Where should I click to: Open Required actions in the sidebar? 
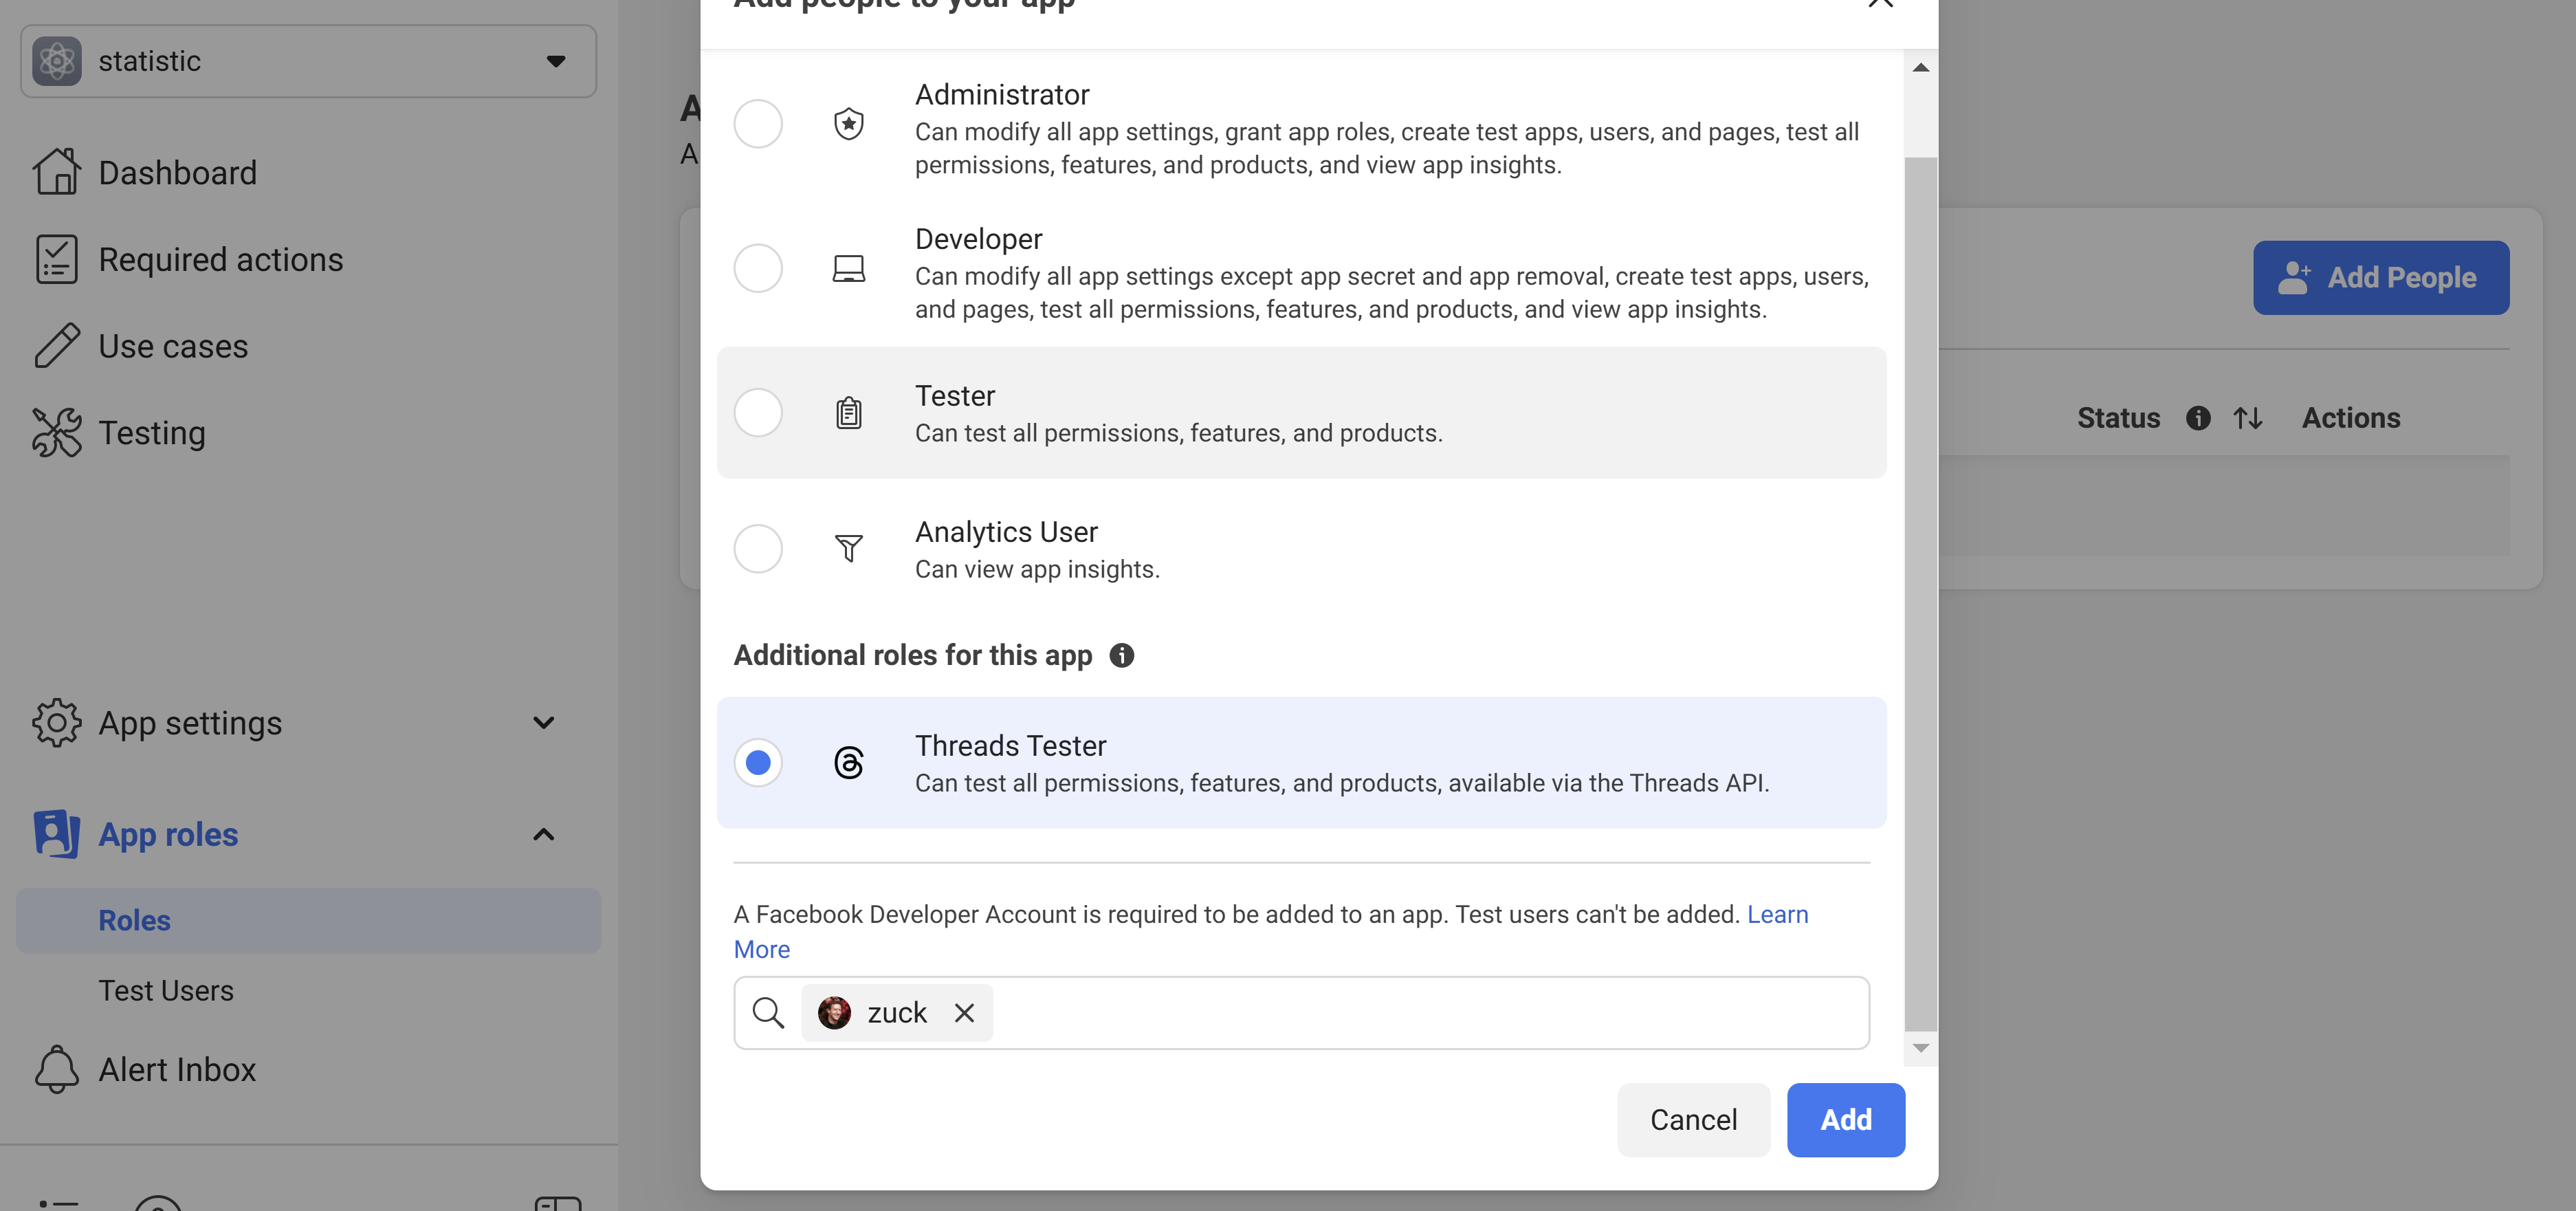[220, 260]
